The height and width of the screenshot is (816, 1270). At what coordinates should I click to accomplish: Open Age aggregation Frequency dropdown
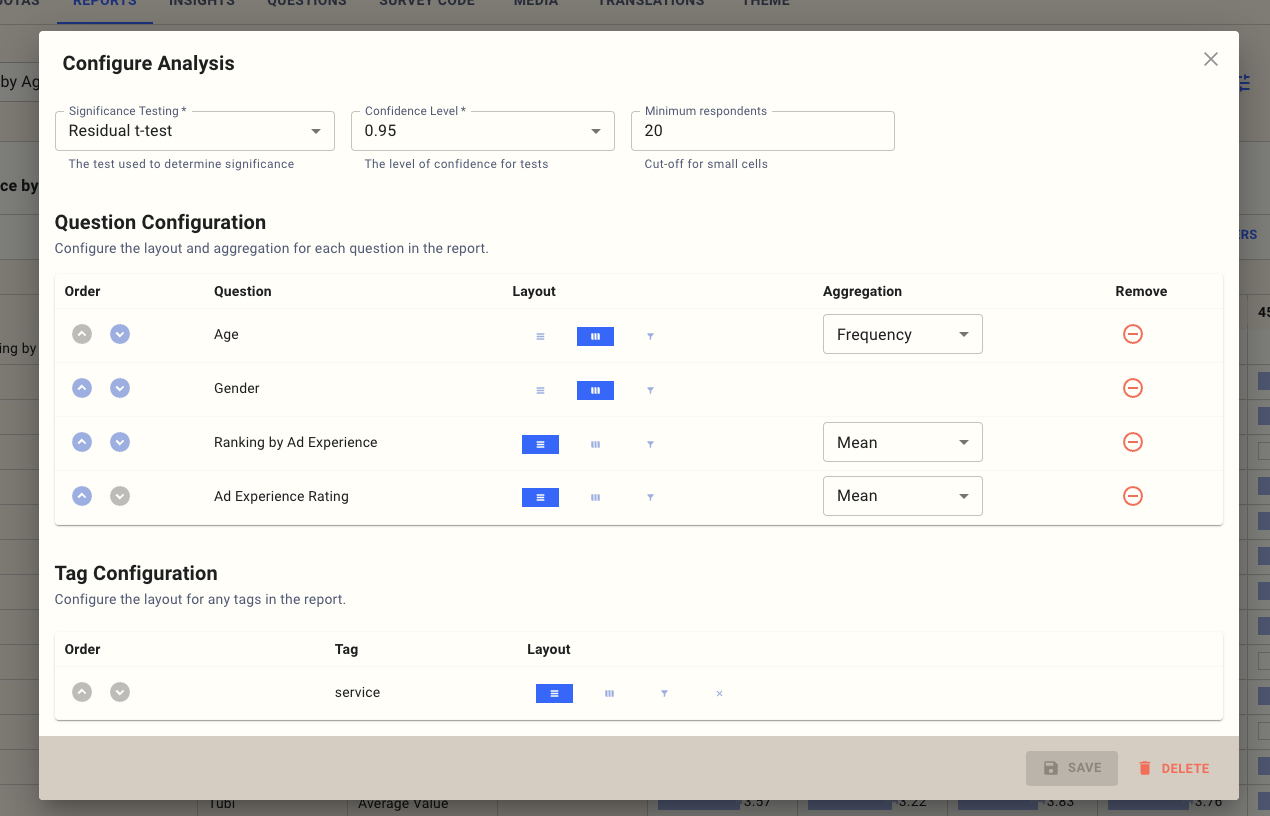[x=902, y=334]
